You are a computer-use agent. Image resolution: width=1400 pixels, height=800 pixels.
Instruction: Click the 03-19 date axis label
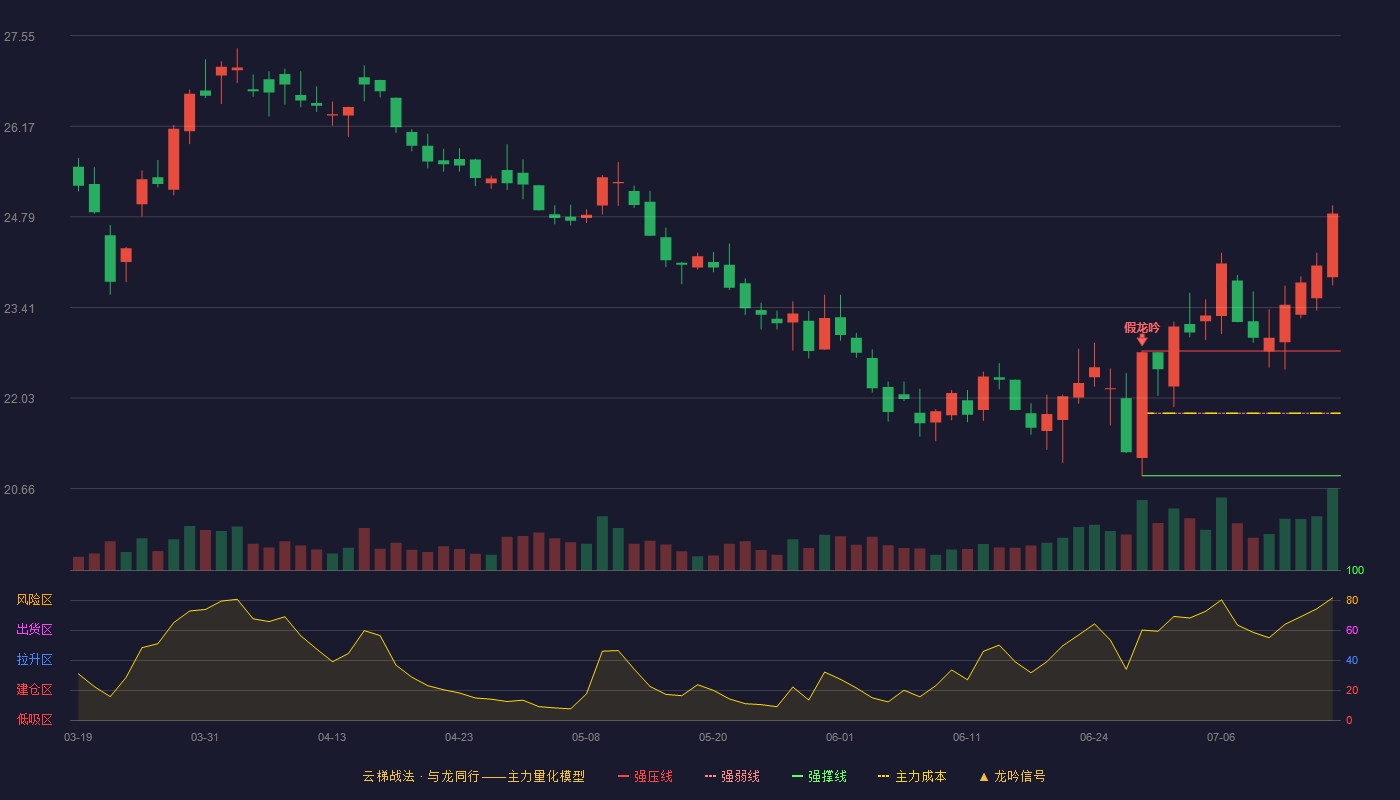tap(78, 737)
